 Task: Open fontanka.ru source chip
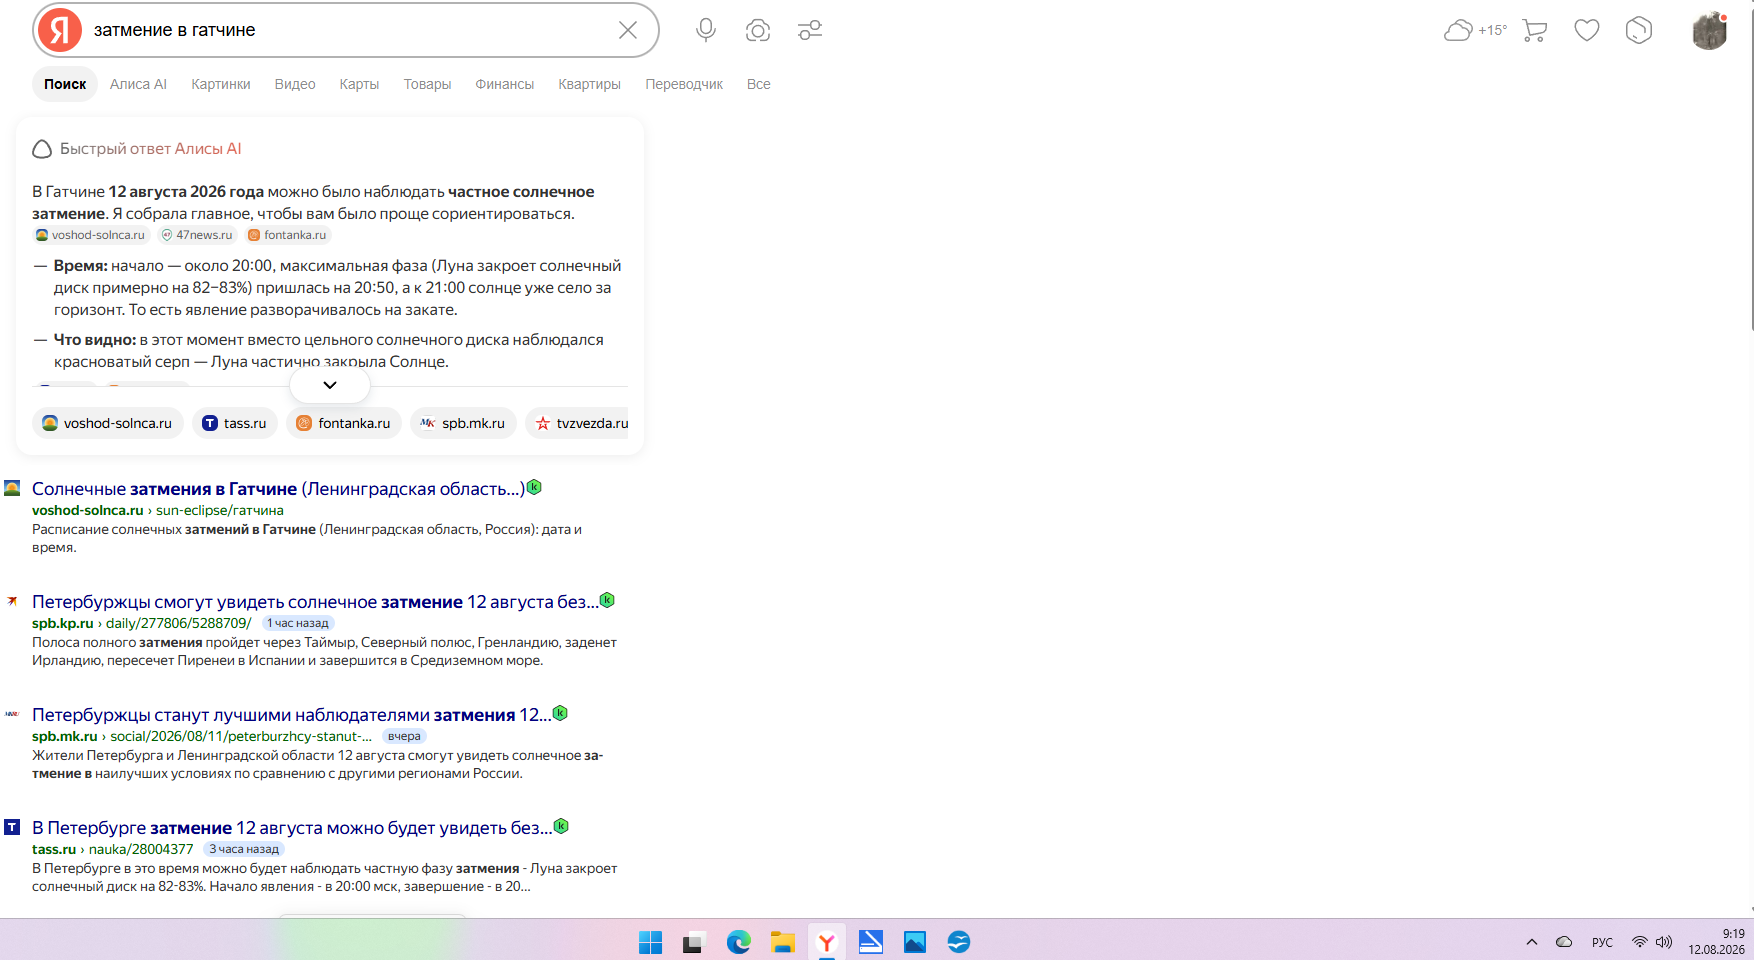point(344,423)
